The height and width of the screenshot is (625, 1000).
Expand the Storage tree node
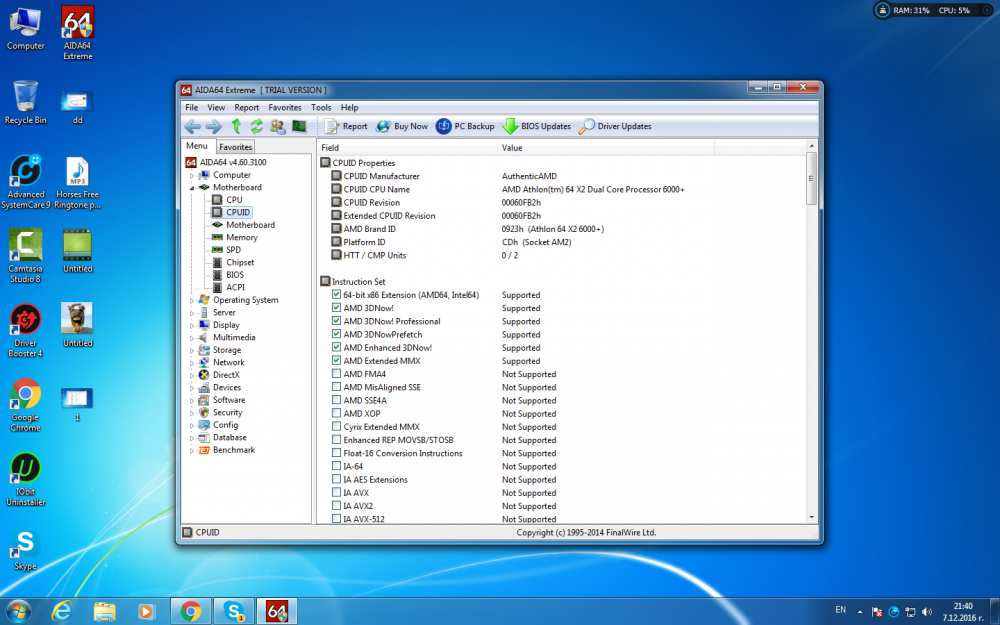192,351
